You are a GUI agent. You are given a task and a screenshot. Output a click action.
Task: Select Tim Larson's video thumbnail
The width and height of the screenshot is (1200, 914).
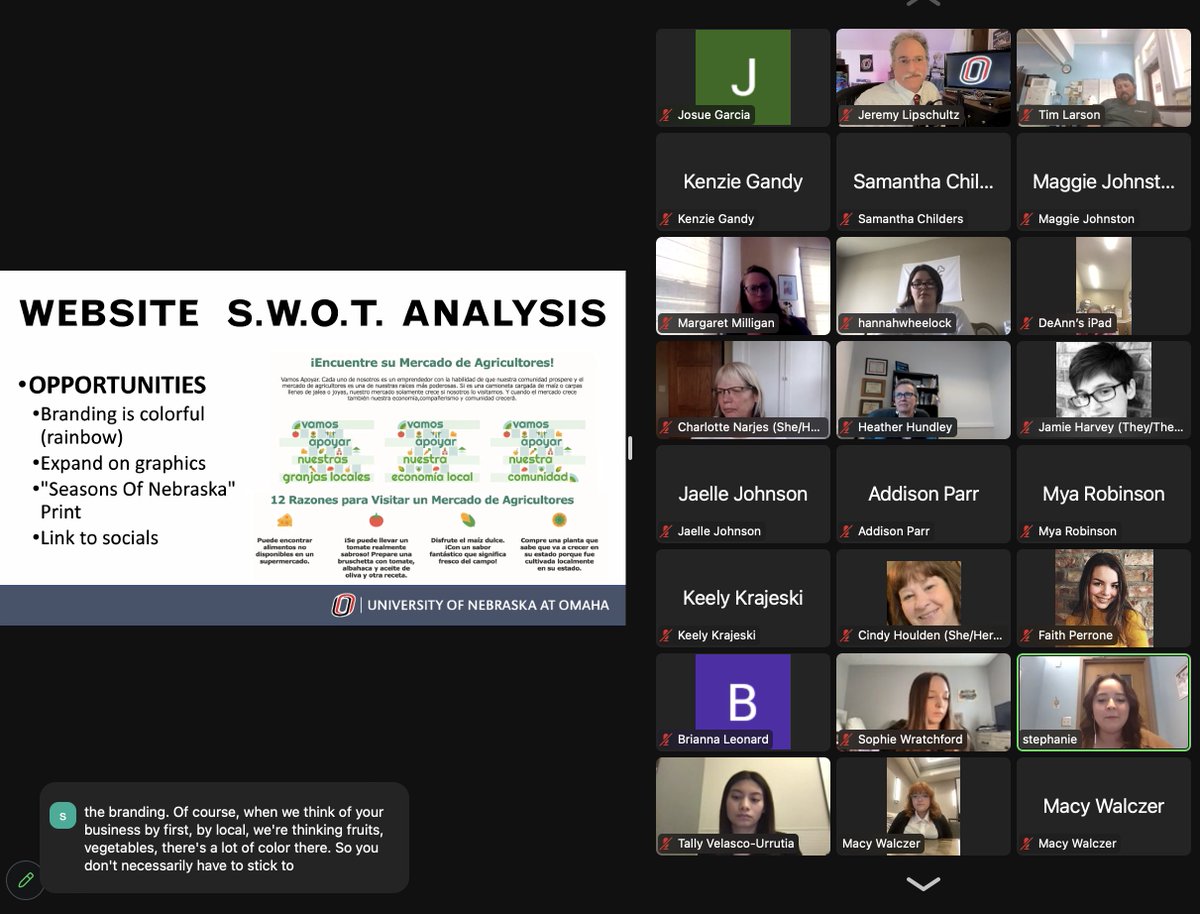(1103, 78)
